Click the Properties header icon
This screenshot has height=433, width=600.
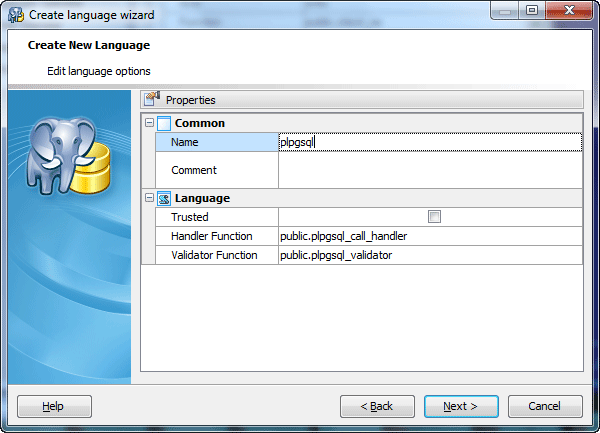152,99
